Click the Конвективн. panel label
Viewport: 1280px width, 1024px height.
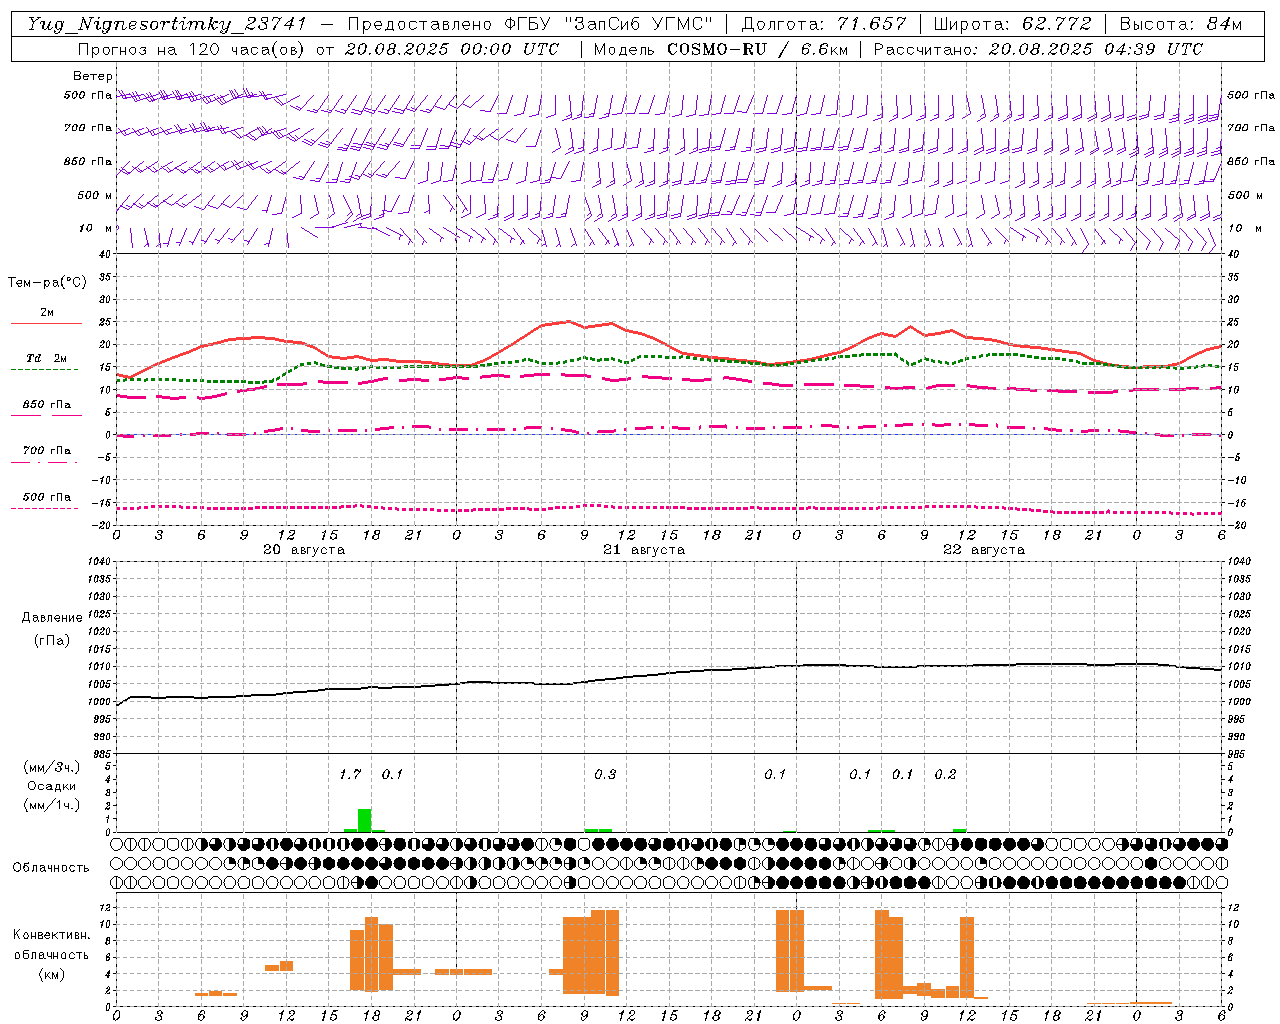coord(51,935)
